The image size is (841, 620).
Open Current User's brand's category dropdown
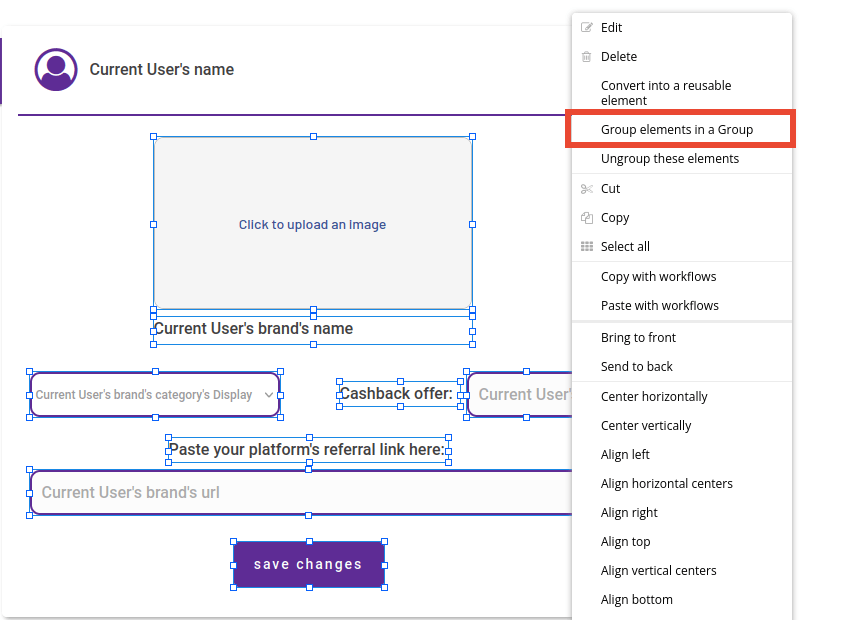(155, 395)
